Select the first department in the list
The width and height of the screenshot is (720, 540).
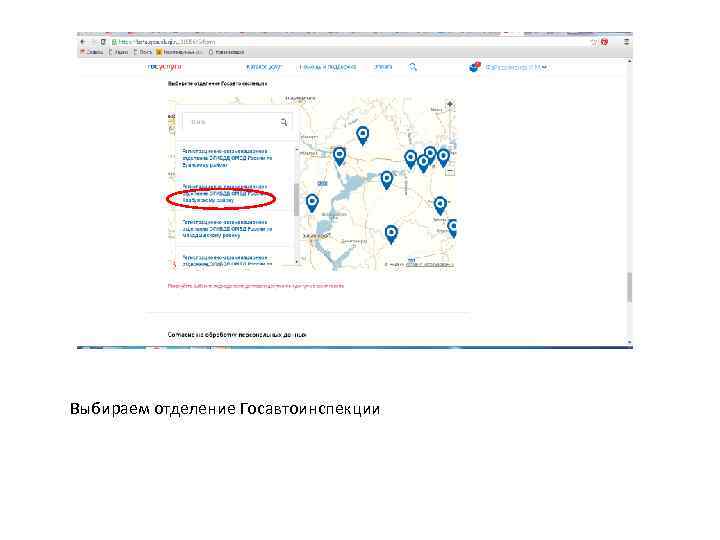(227, 158)
